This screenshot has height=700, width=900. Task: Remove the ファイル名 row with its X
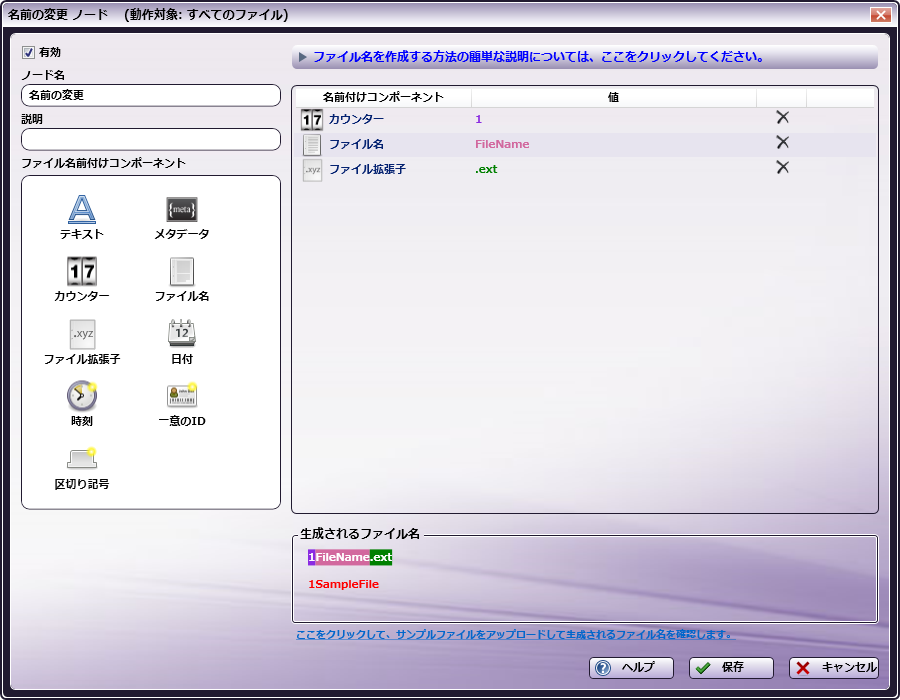coord(782,142)
